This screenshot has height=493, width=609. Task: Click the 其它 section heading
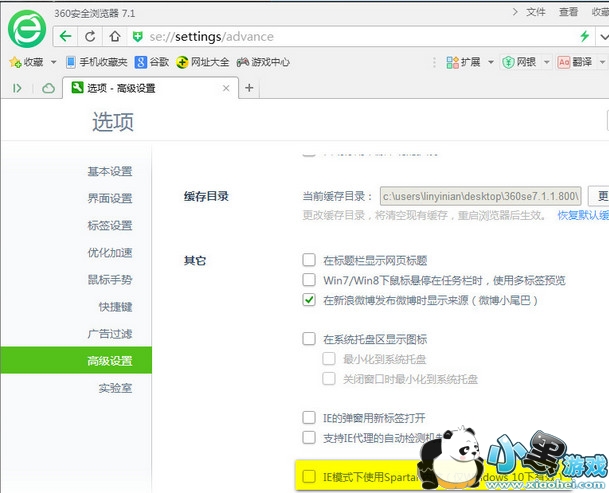tap(195, 260)
